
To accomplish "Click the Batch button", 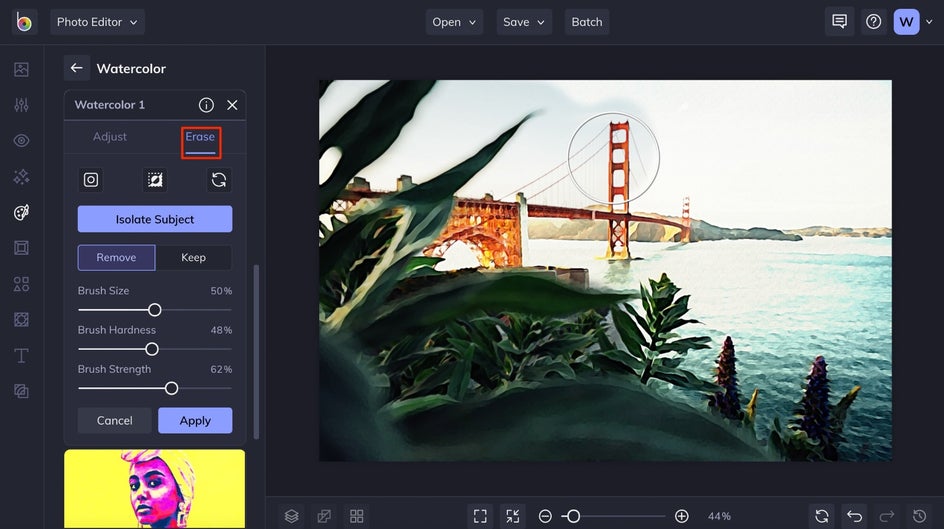I will coord(587,22).
